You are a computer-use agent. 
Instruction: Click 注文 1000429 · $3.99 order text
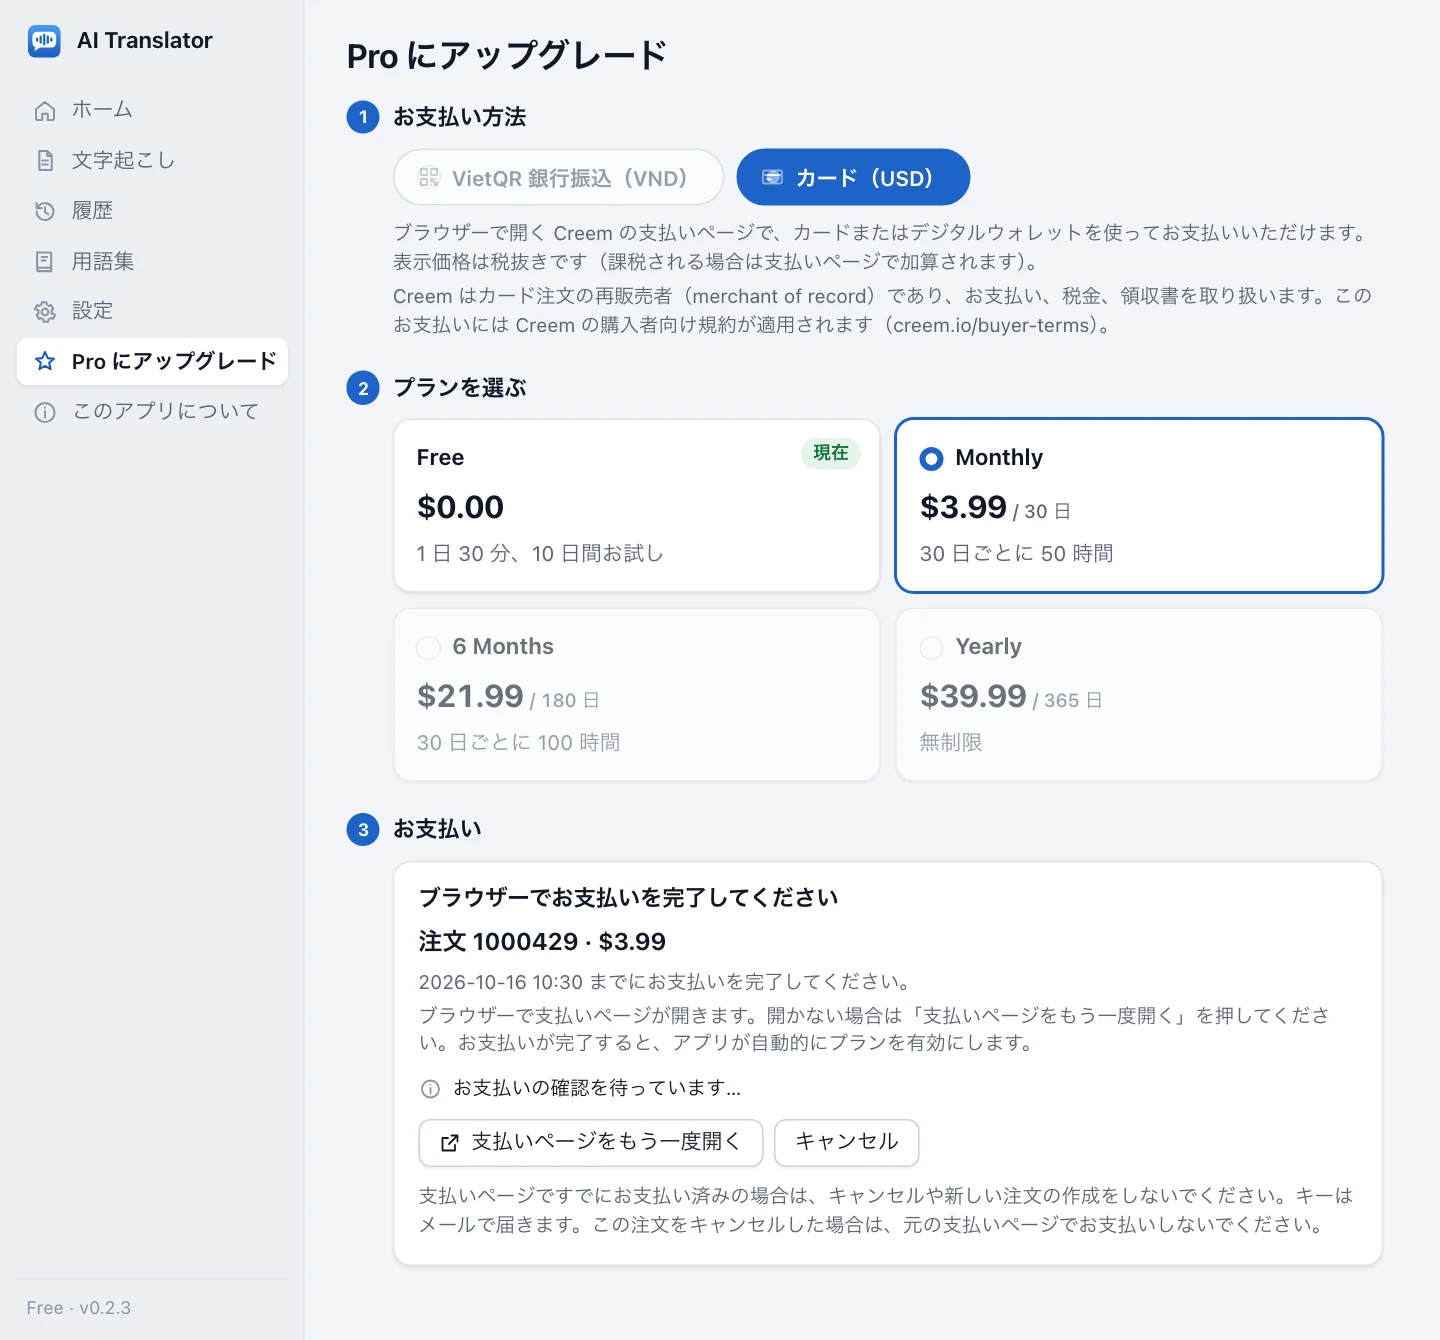[x=542, y=942]
